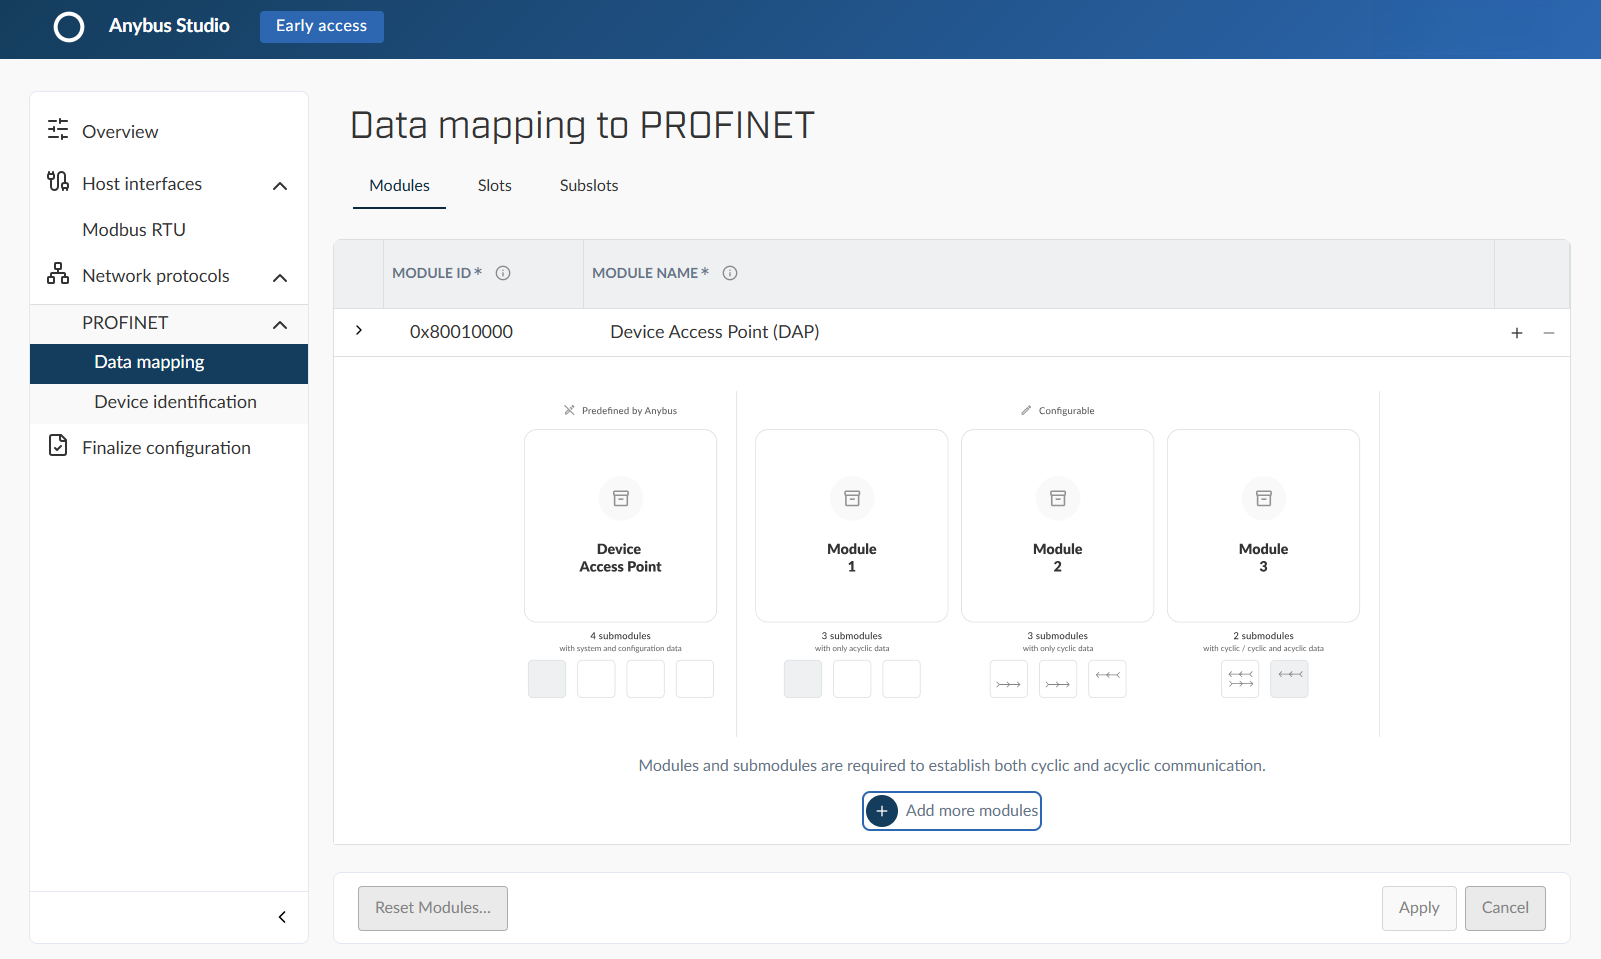Click the first submodule arrow icon under Module 2
1601x959 pixels.
(1009, 679)
